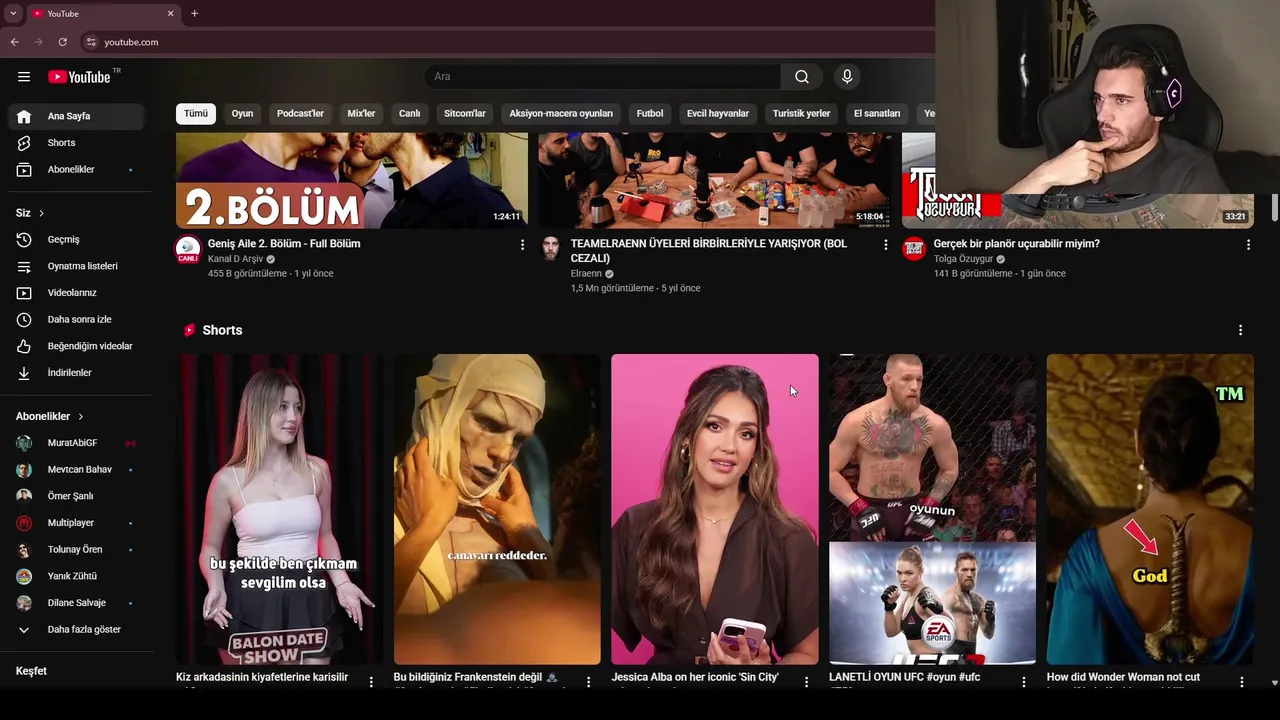Expand the Siz section chevron

[x=41, y=213]
